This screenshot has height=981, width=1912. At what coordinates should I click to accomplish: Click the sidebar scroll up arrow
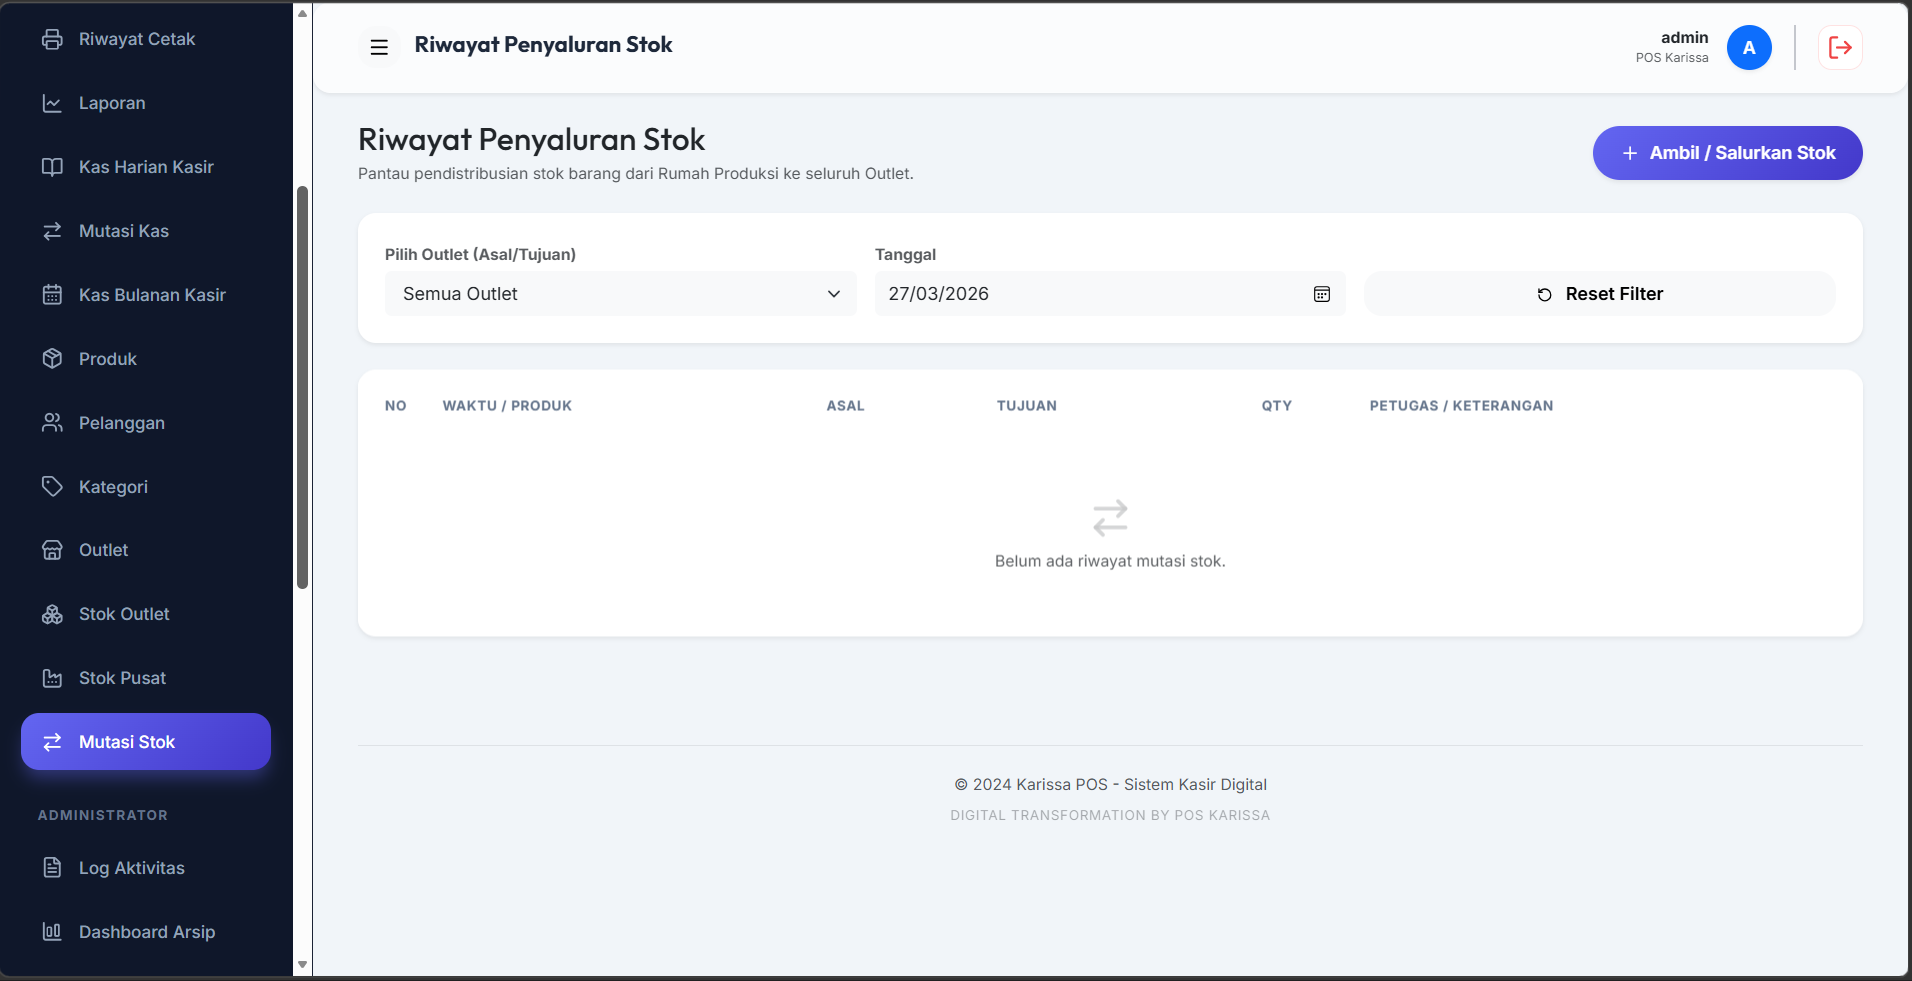click(x=302, y=13)
